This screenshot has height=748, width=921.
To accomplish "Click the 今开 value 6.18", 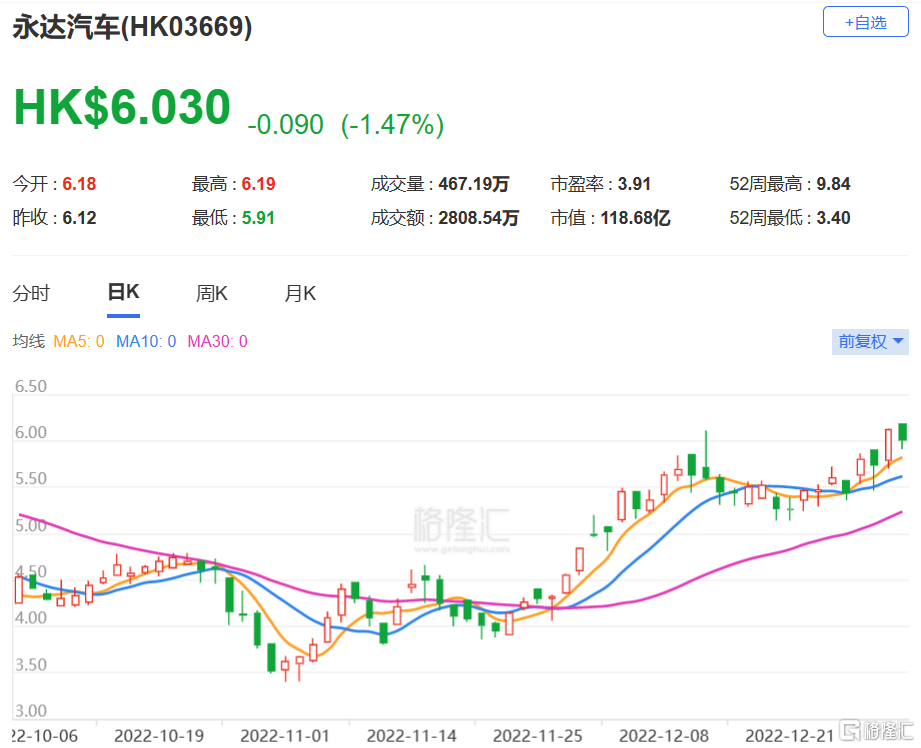I will click(79, 184).
